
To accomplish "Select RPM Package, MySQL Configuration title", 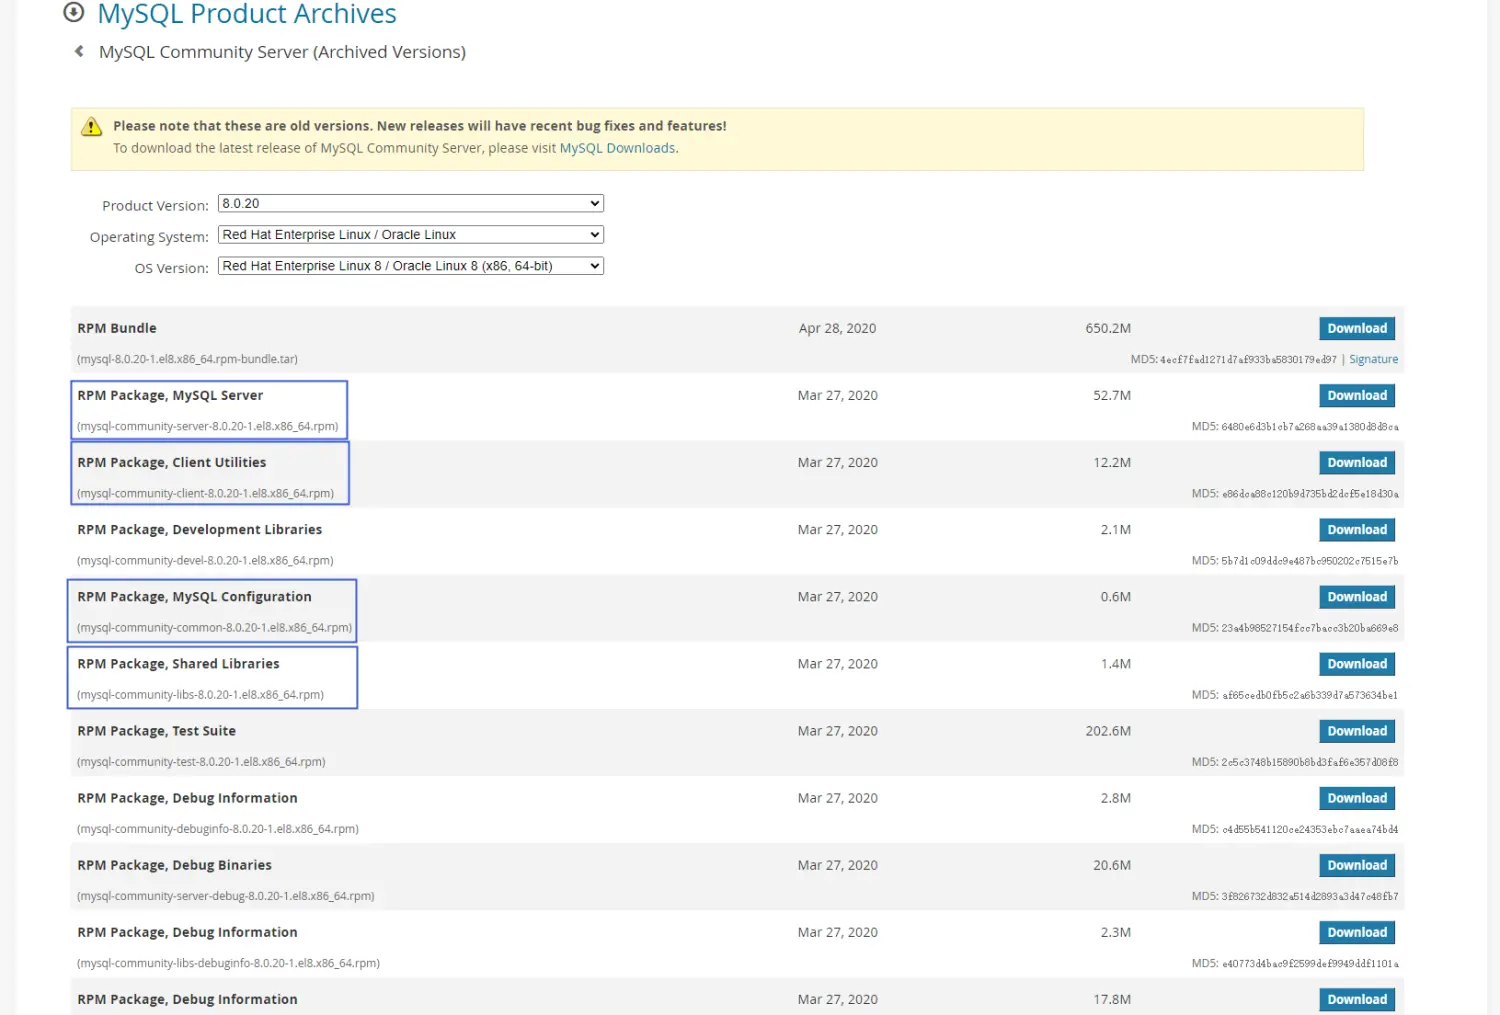I will point(194,596).
